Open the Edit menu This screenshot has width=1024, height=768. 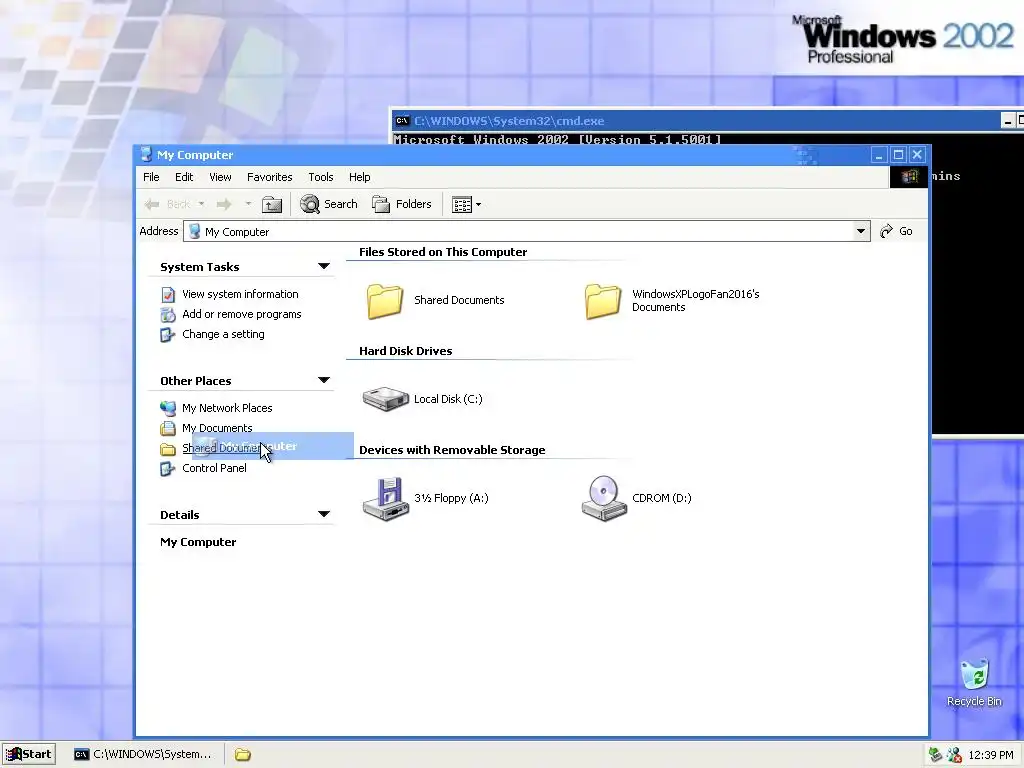(184, 177)
